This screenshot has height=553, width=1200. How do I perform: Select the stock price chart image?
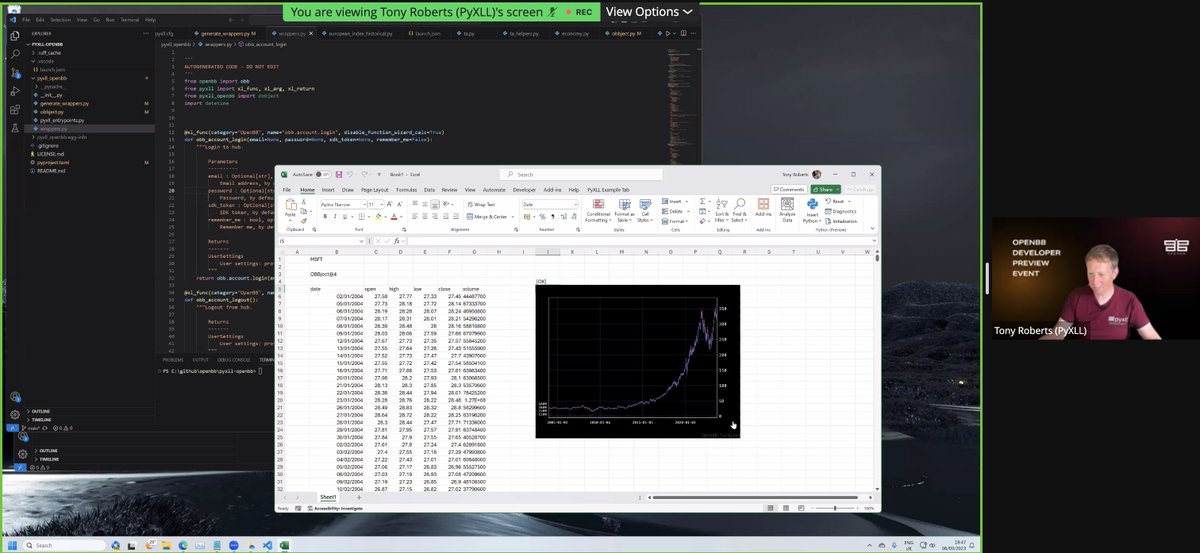point(638,361)
